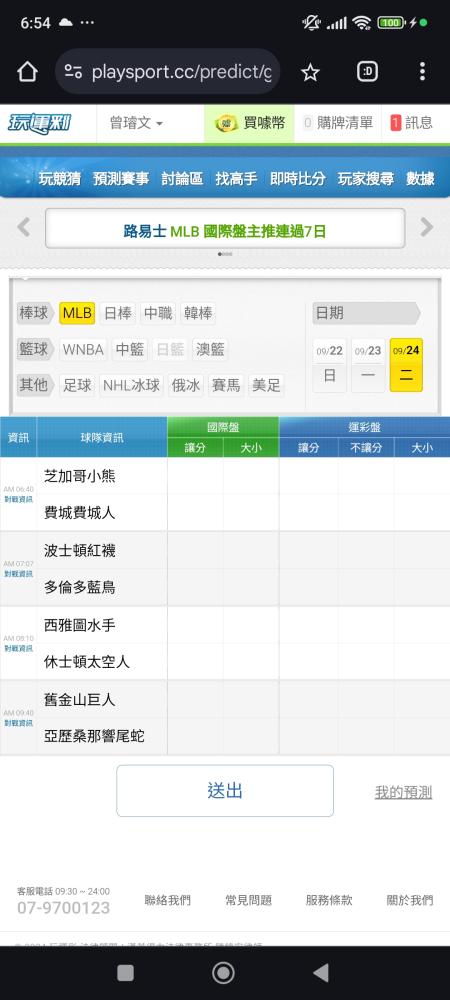This screenshot has height=1000, width=450.
Task: Click team name 休士頓太空人
Action: (87, 661)
